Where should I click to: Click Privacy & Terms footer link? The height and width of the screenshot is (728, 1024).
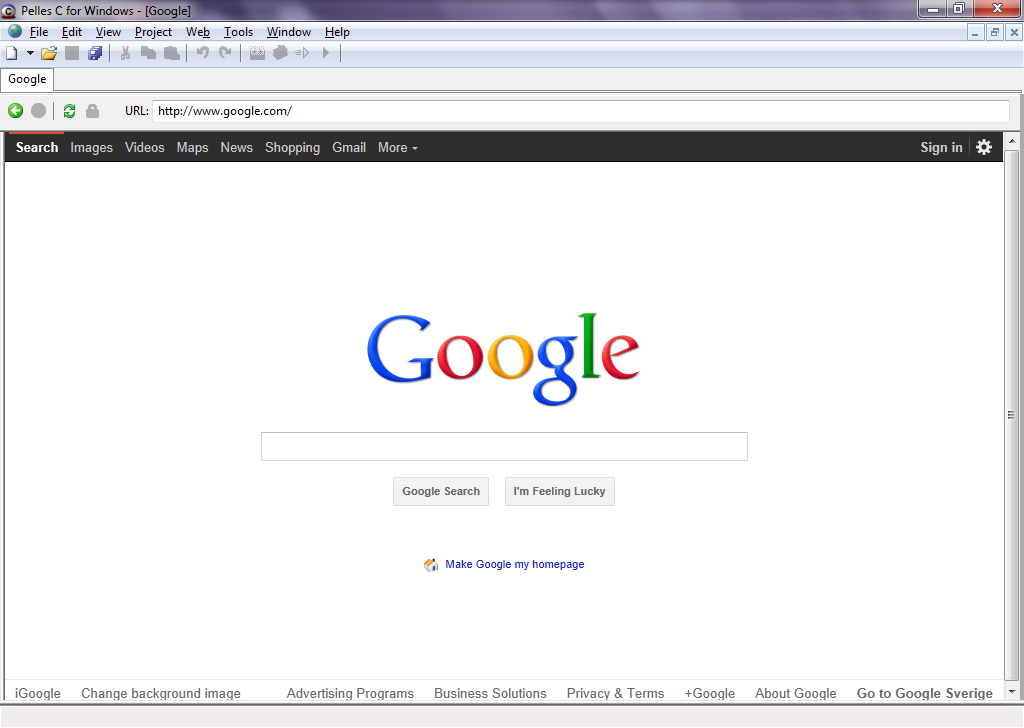point(615,693)
